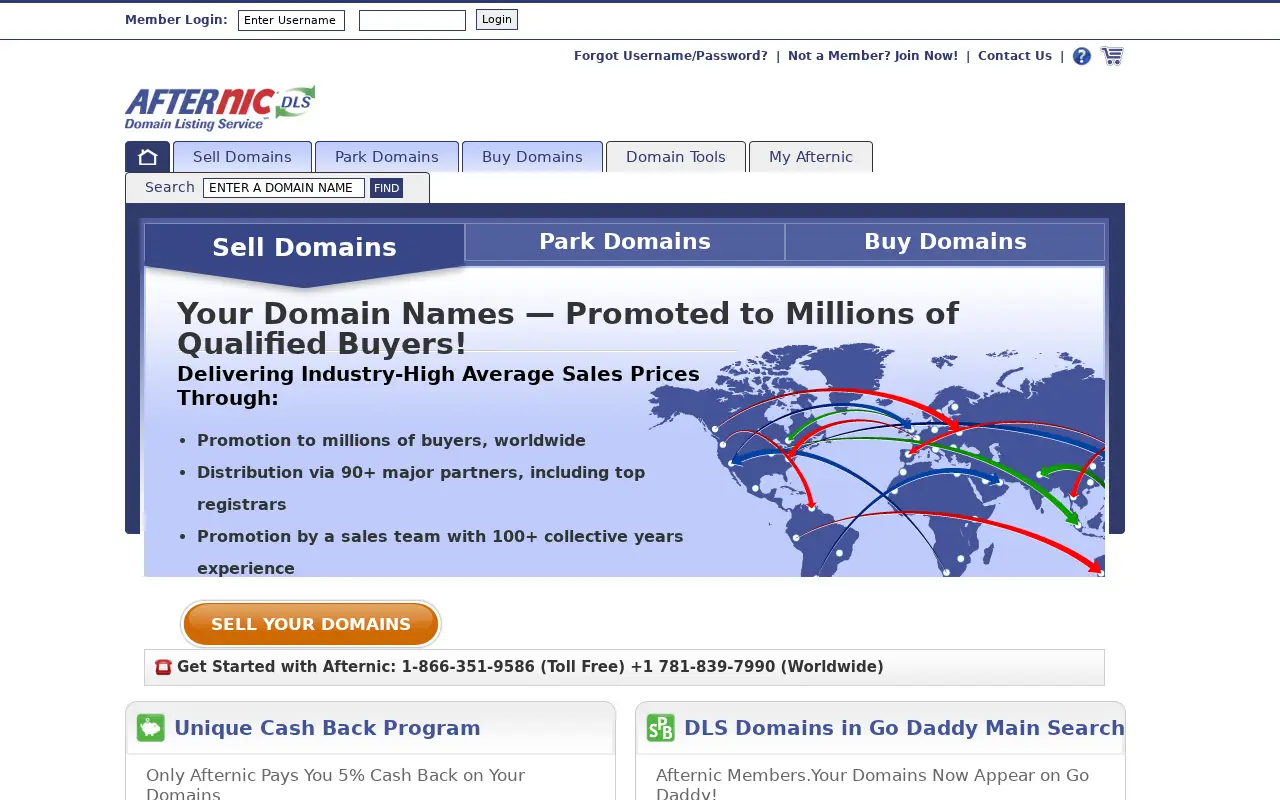Screen dimensions: 1280x800
Task: Open Forgot Username/Password link
Action: (x=671, y=56)
